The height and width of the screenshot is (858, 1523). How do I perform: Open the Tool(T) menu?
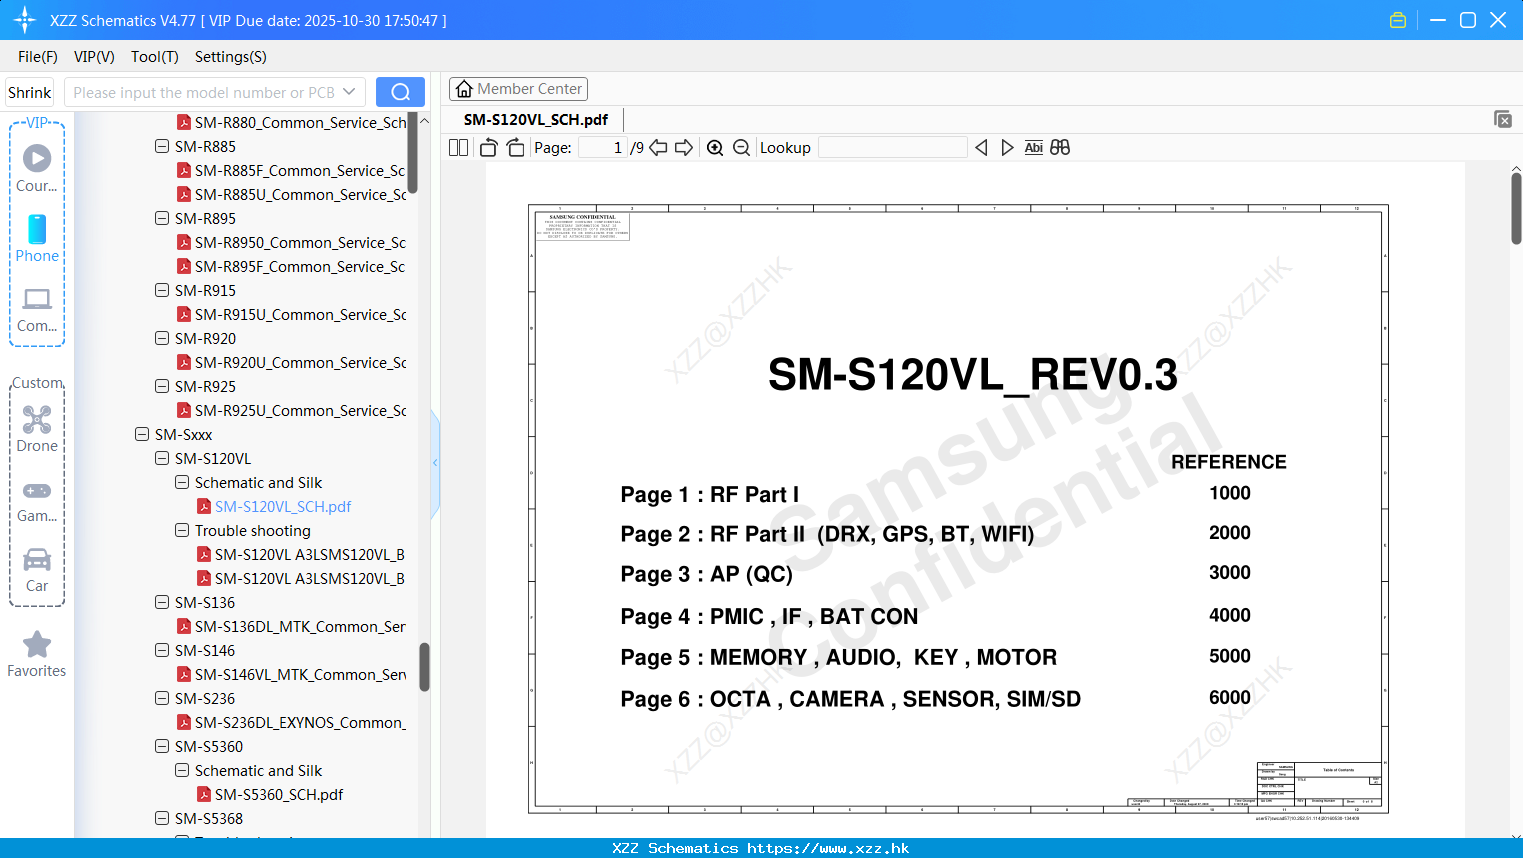pyautogui.click(x=155, y=57)
